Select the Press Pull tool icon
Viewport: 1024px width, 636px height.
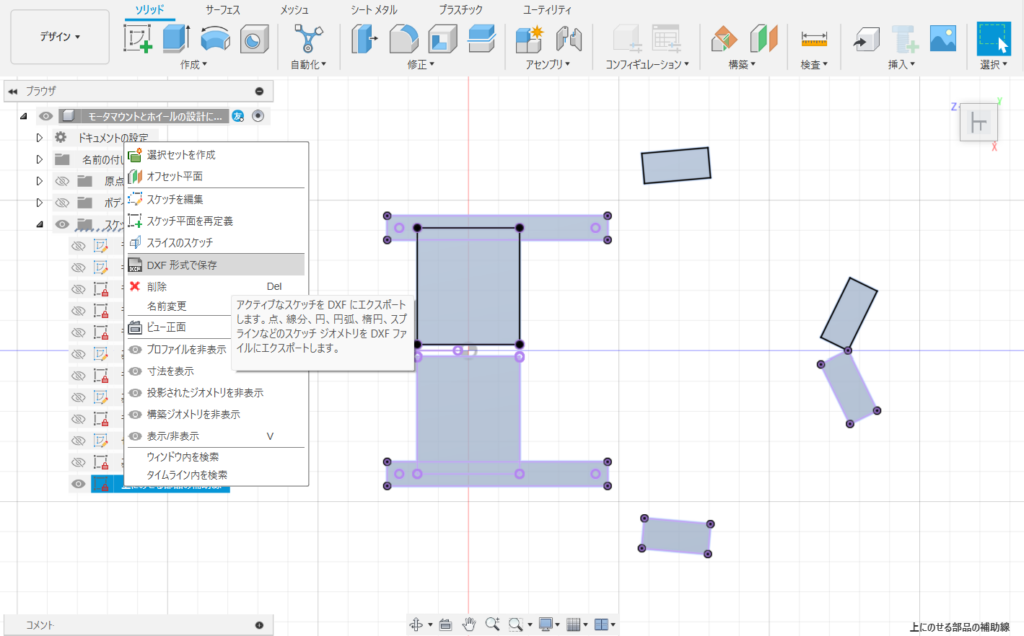point(364,39)
